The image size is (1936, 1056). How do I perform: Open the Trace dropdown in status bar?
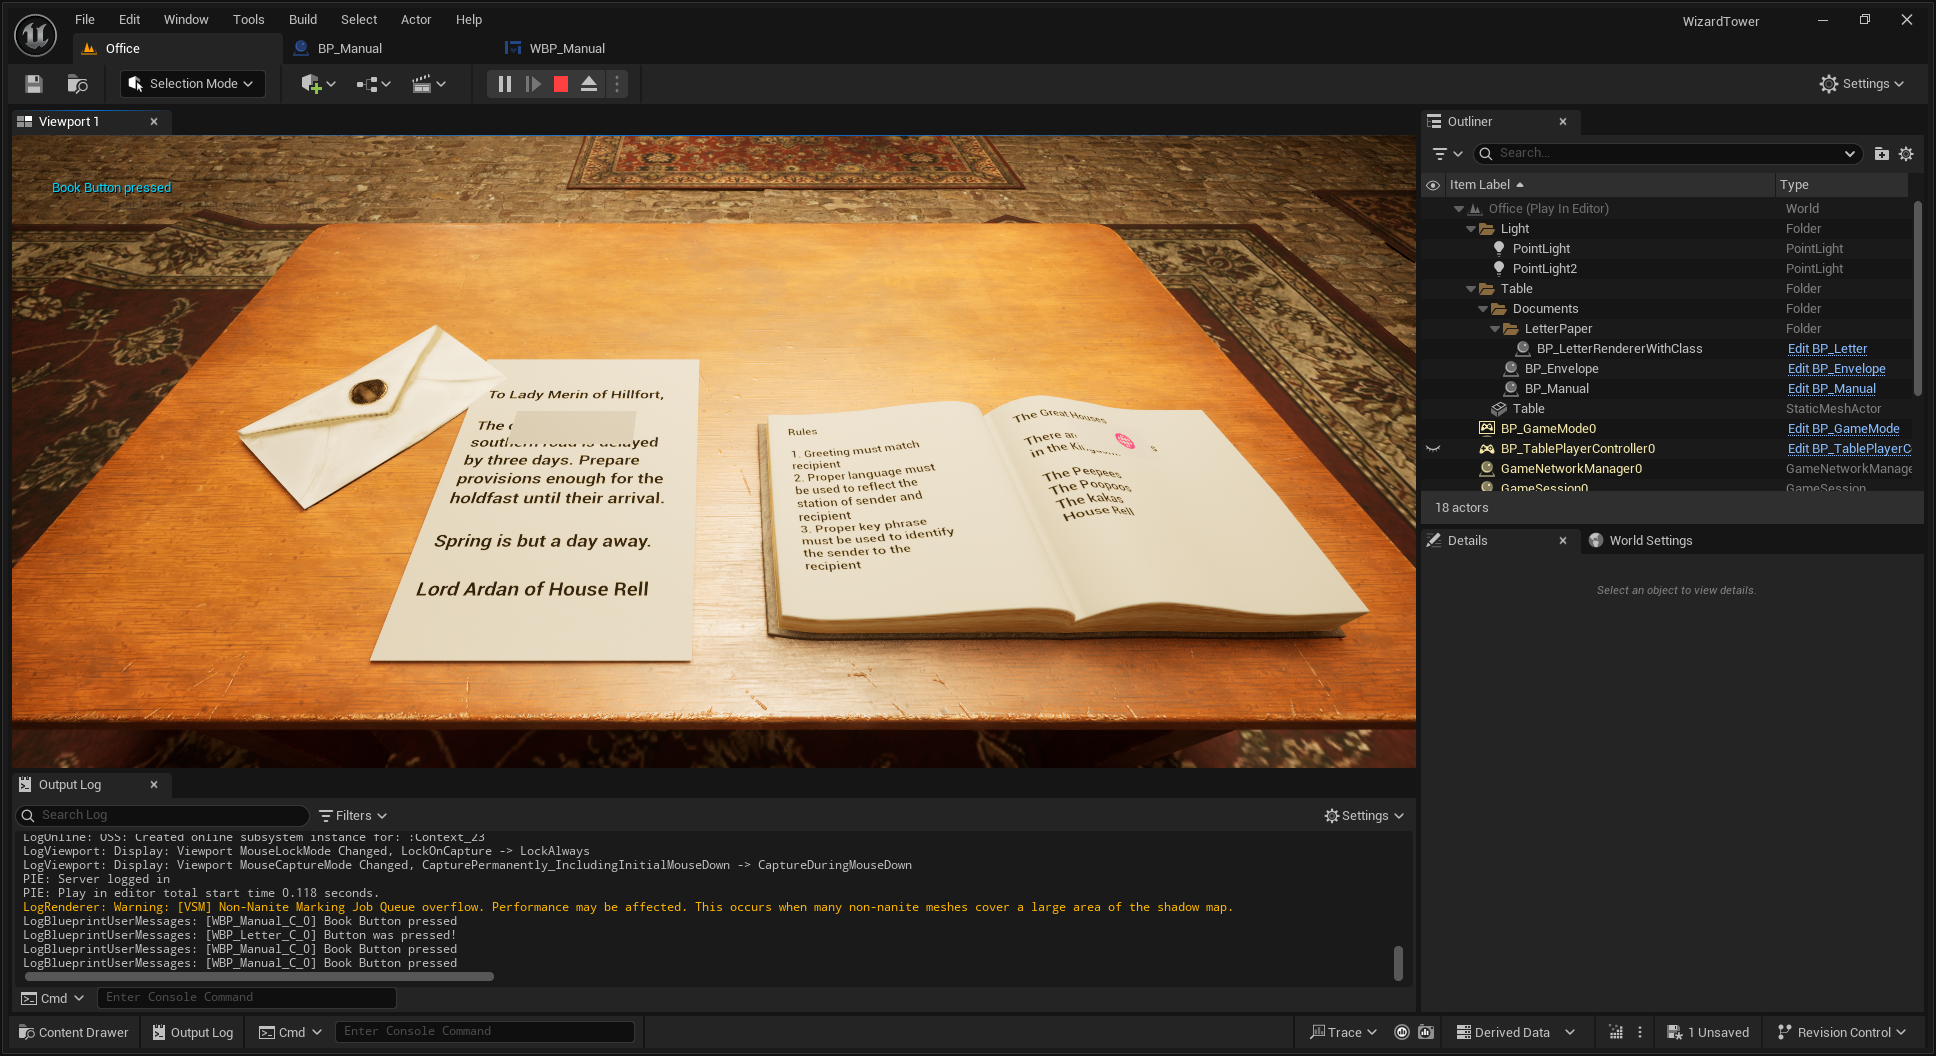click(1343, 1032)
